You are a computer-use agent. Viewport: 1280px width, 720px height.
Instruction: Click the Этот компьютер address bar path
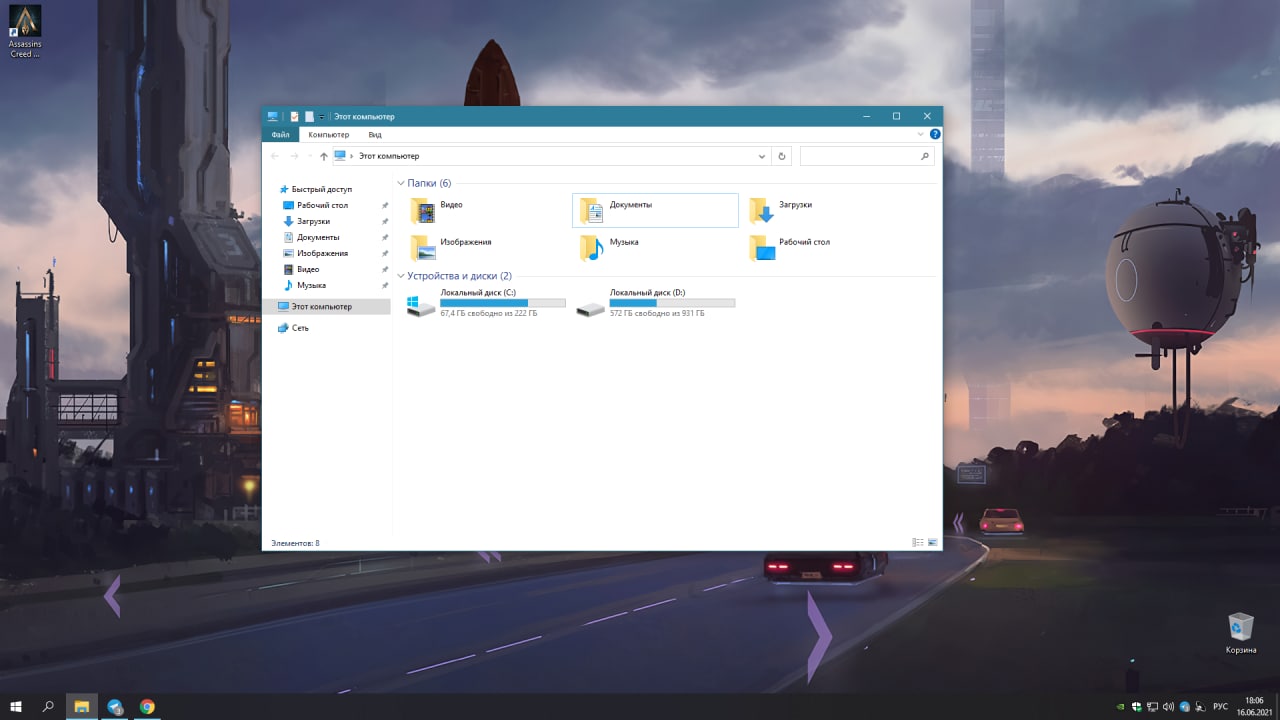(389, 156)
